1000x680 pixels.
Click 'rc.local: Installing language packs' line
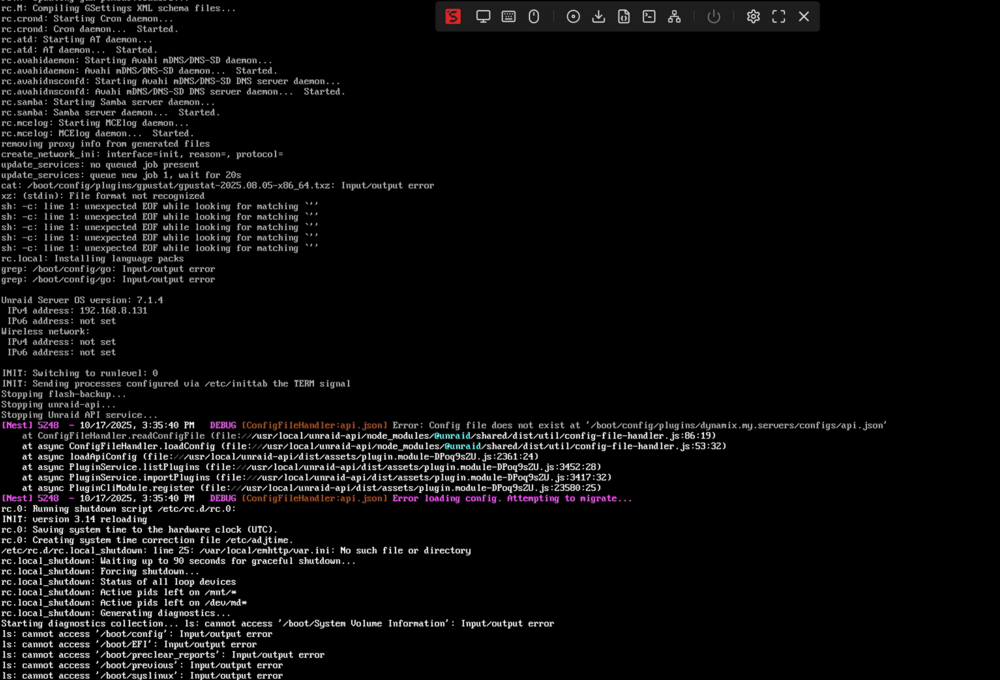click(x=92, y=258)
